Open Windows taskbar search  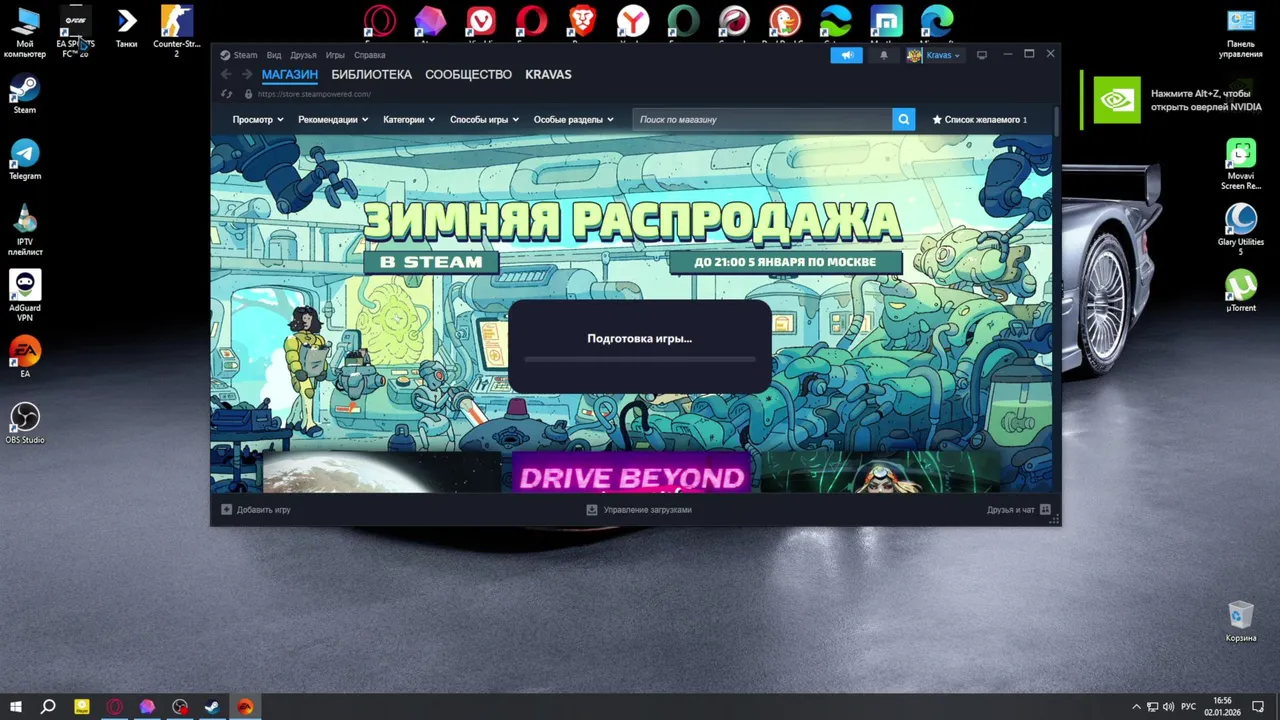48,707
